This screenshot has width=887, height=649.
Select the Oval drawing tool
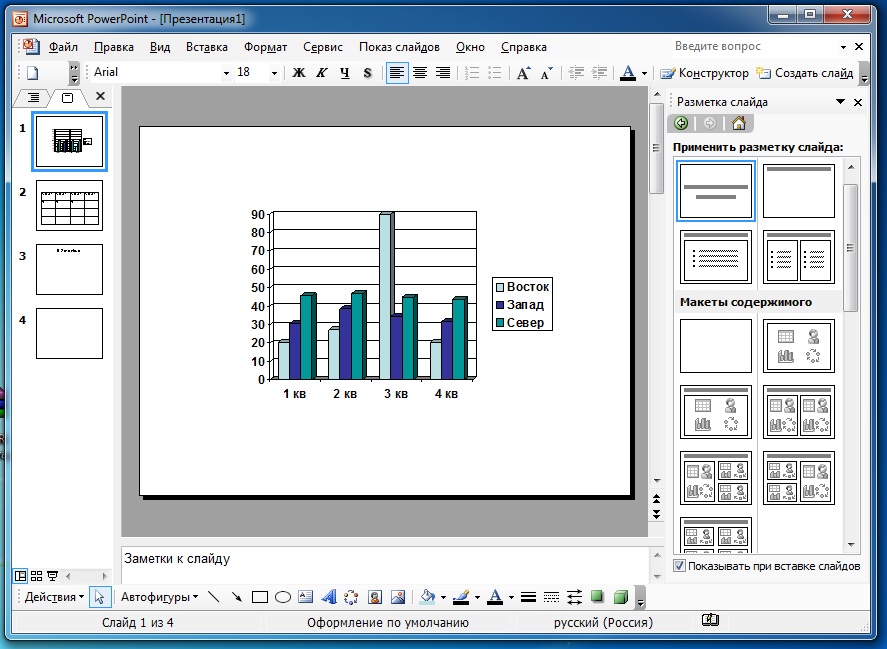[x=283, y=597]
